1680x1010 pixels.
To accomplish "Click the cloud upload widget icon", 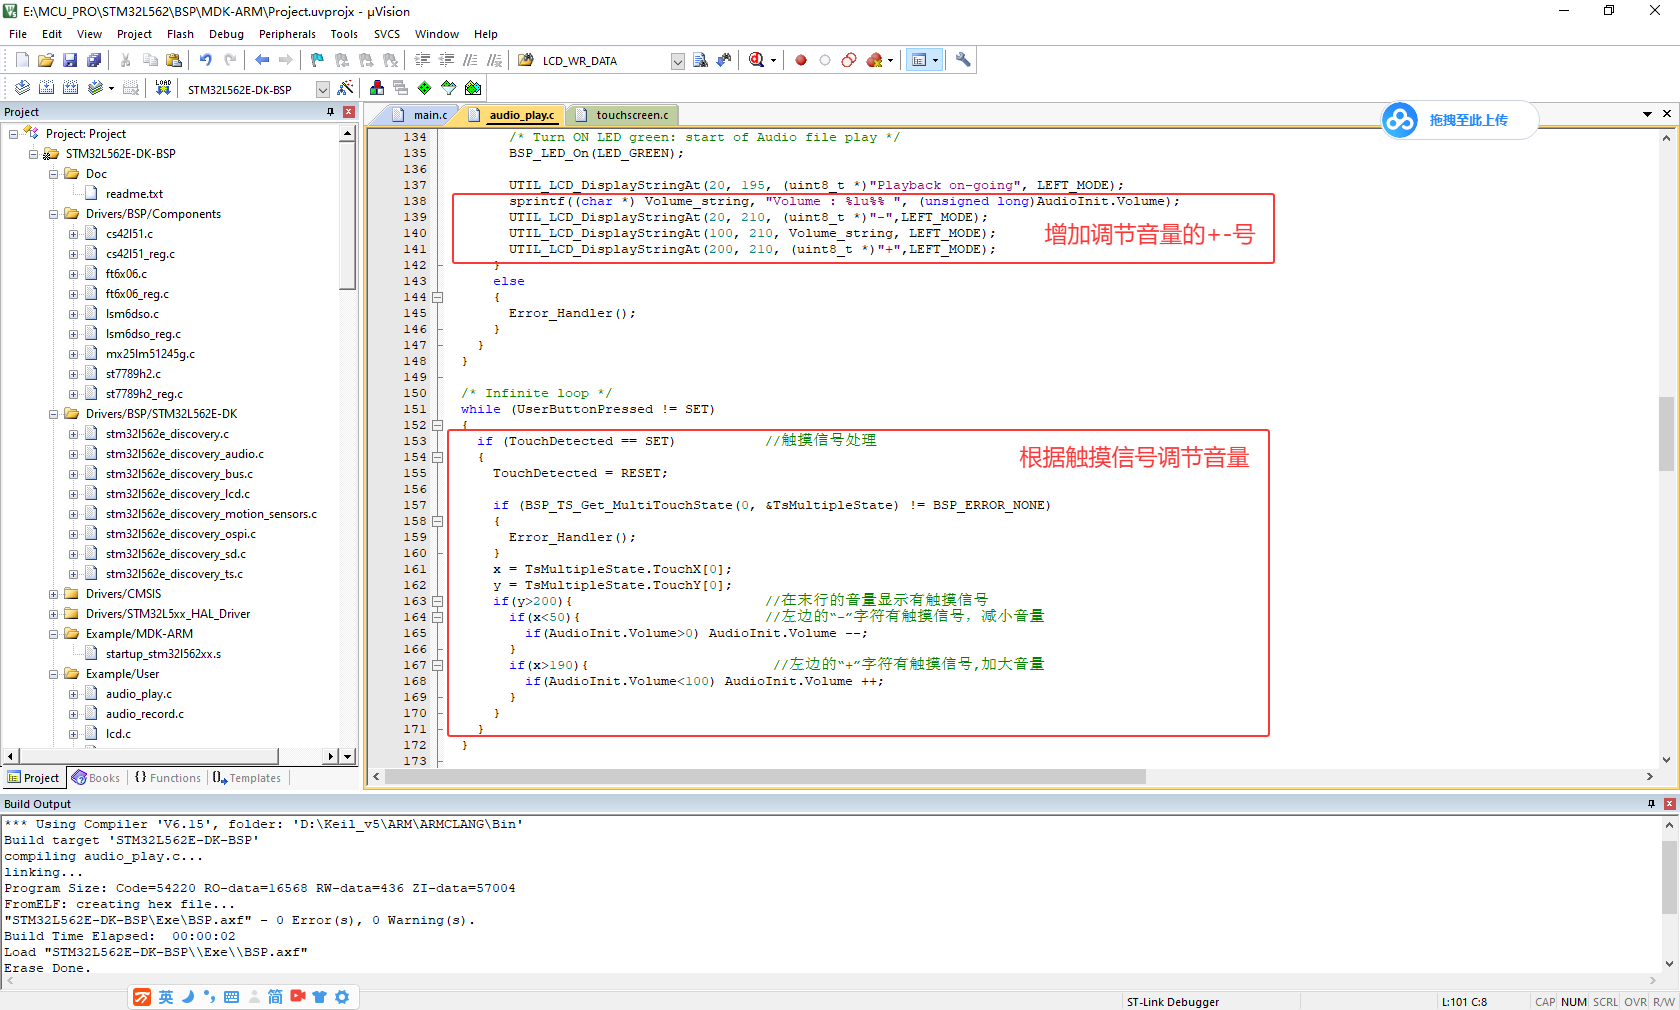I will (1400, 120).
